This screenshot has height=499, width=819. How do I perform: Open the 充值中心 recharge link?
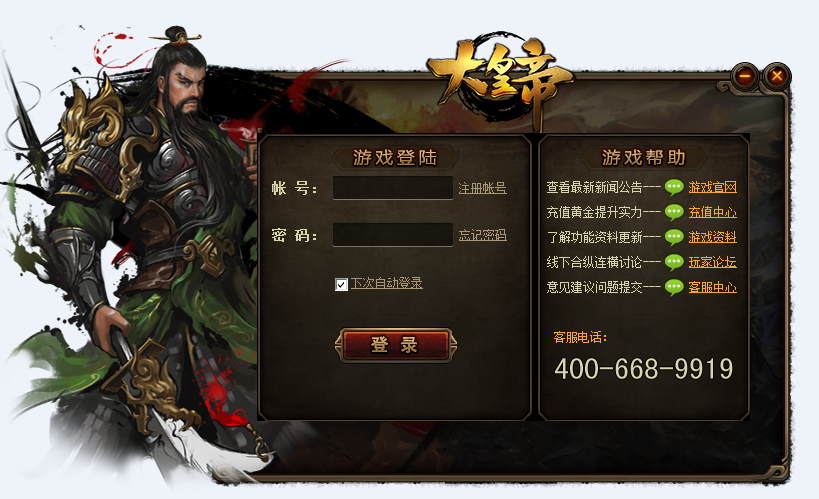[712, 212]
